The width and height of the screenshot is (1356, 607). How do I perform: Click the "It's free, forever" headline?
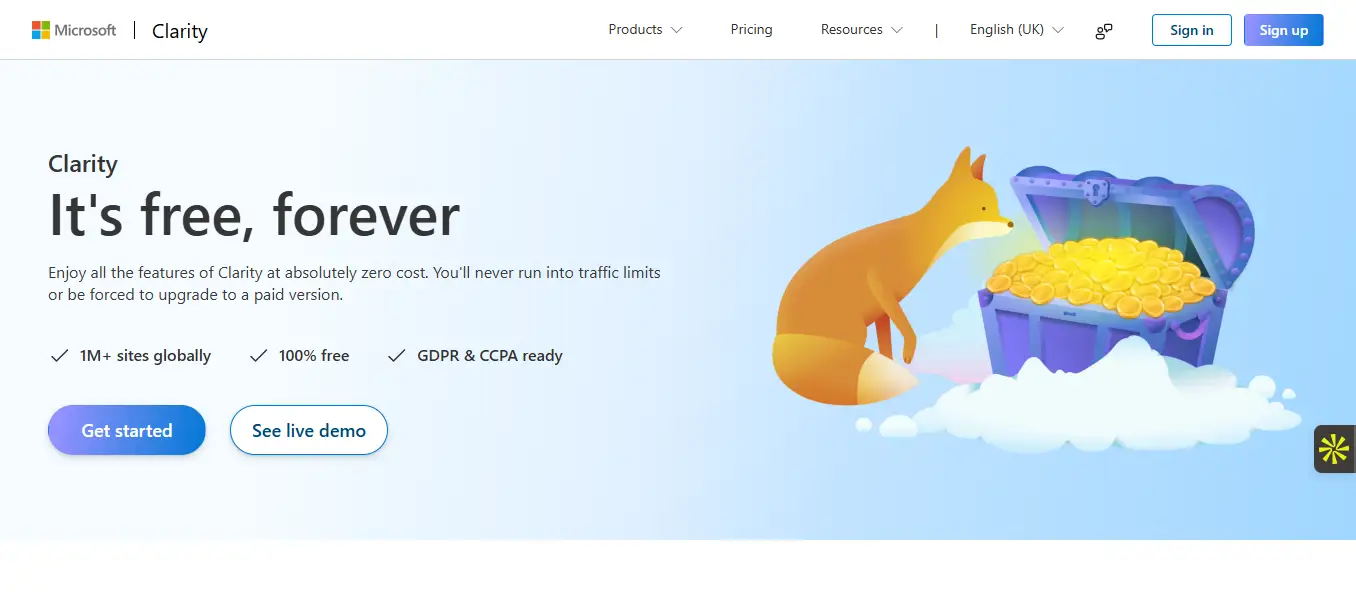[254, 214]
